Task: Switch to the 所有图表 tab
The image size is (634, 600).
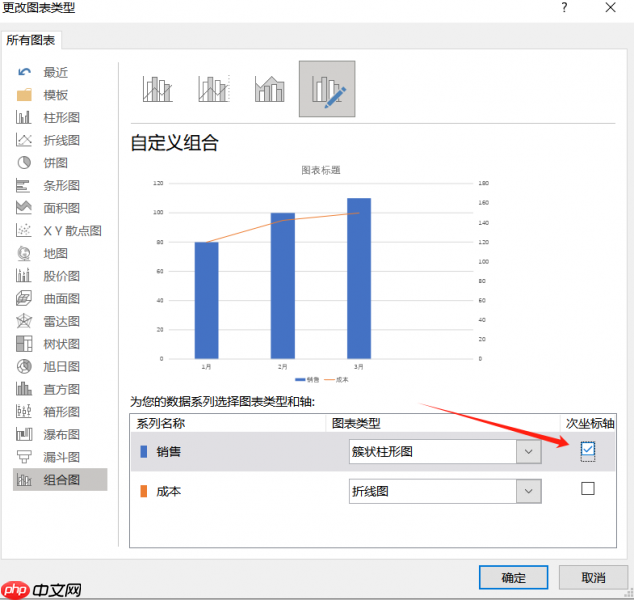Action: [31, 40]
